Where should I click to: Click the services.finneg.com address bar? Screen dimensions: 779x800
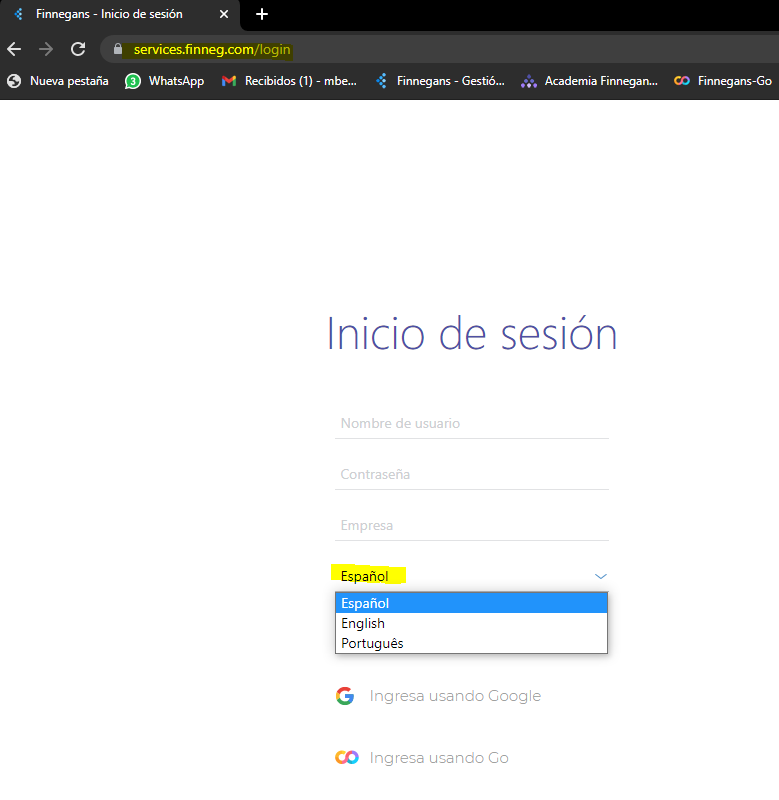click(x=400, y=49)
